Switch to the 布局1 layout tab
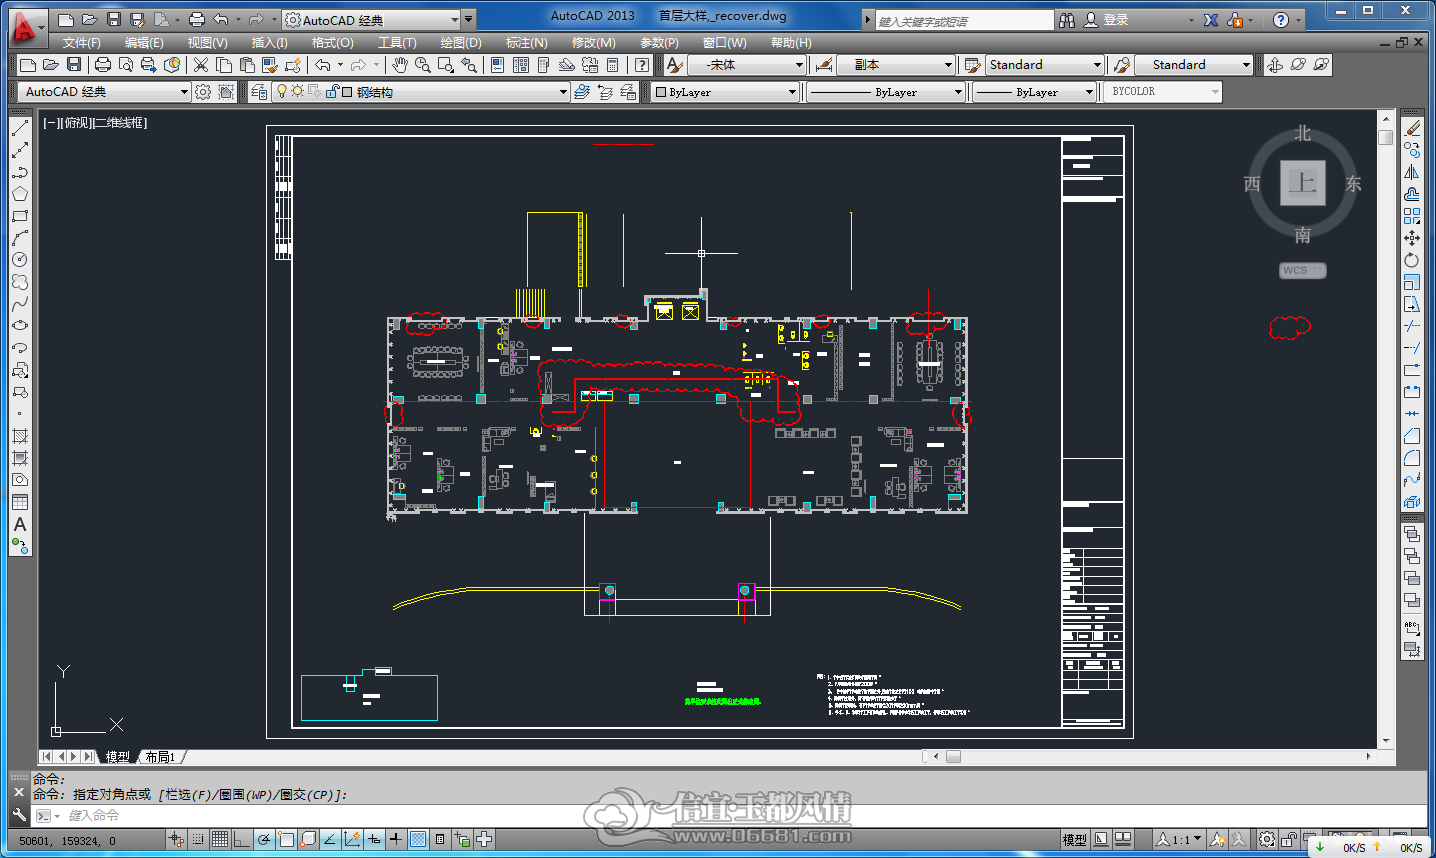 tap(160, 757)
